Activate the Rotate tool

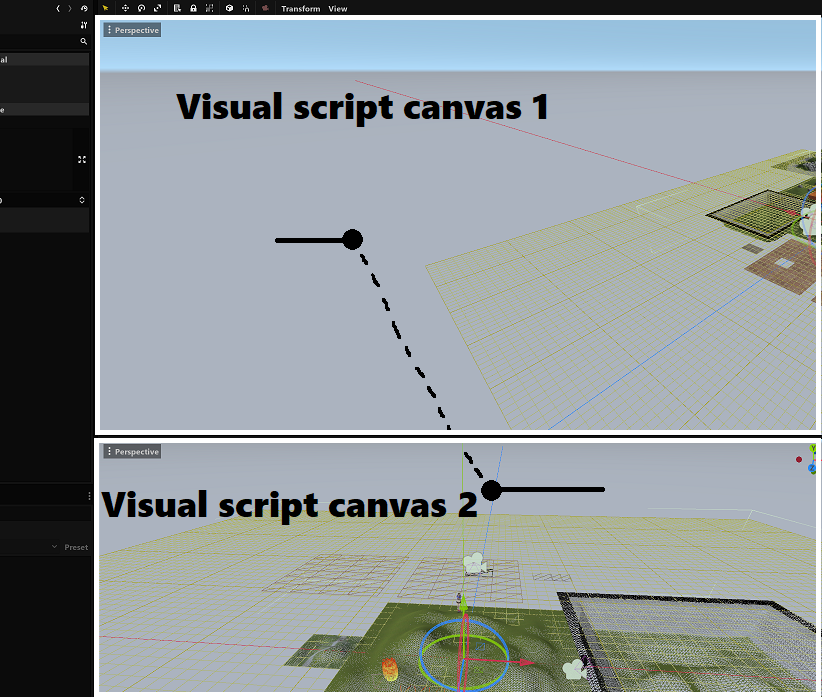tap(141, 8)
